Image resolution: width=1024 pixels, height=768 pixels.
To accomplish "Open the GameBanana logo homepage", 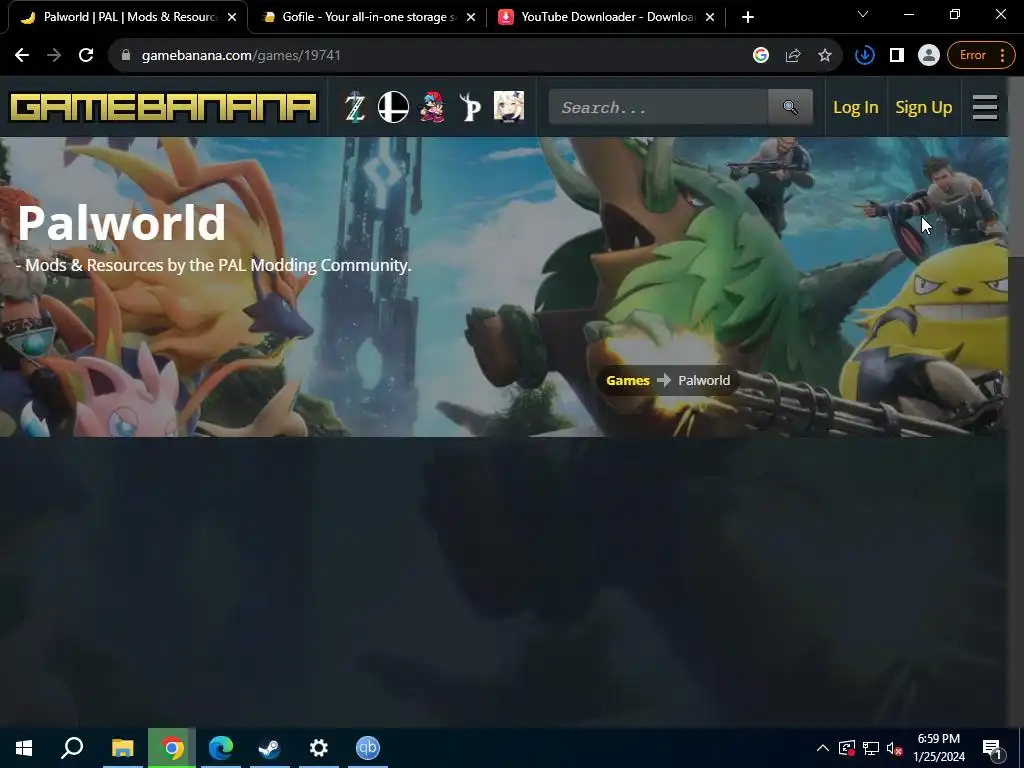I will 163,108.
